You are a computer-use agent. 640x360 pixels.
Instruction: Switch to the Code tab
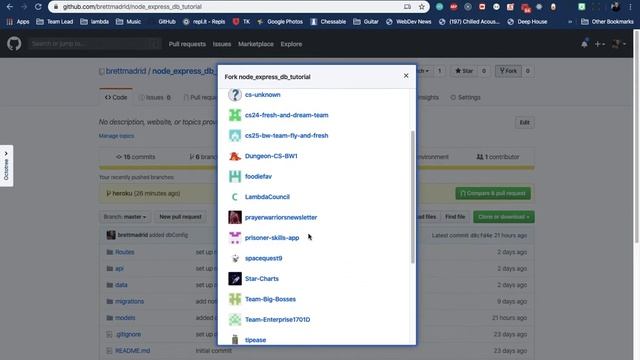116,97
